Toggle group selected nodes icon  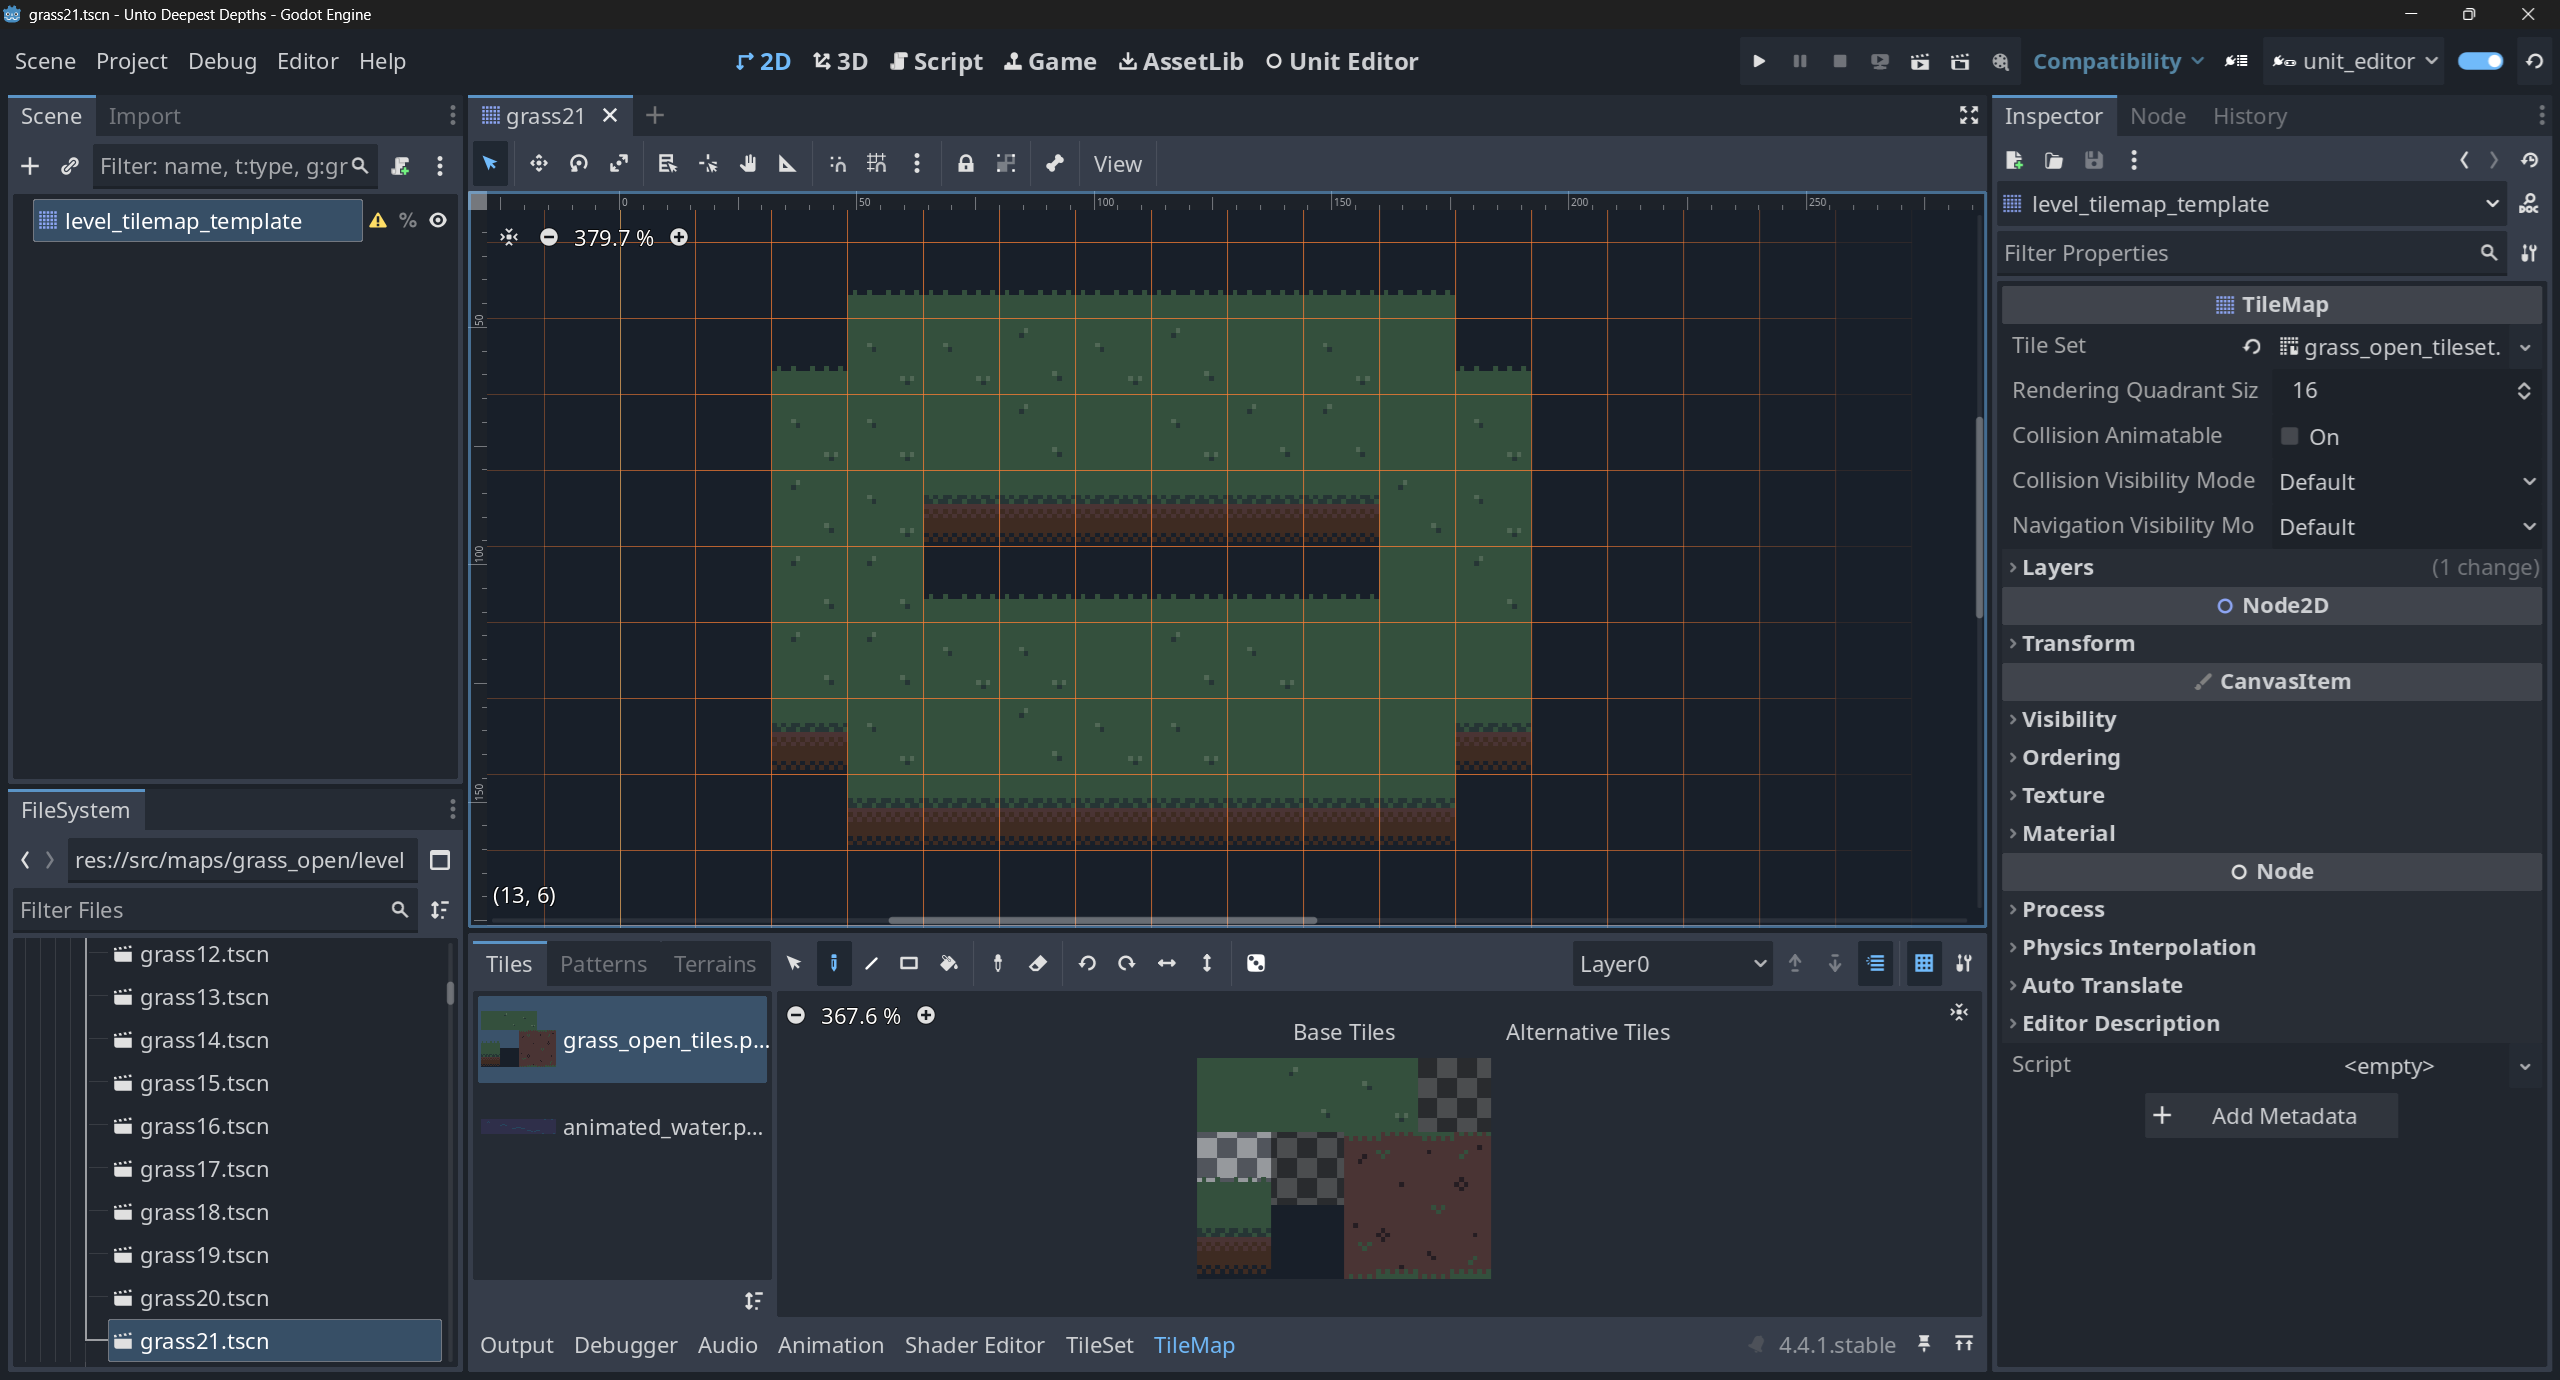click(1005, 163)
